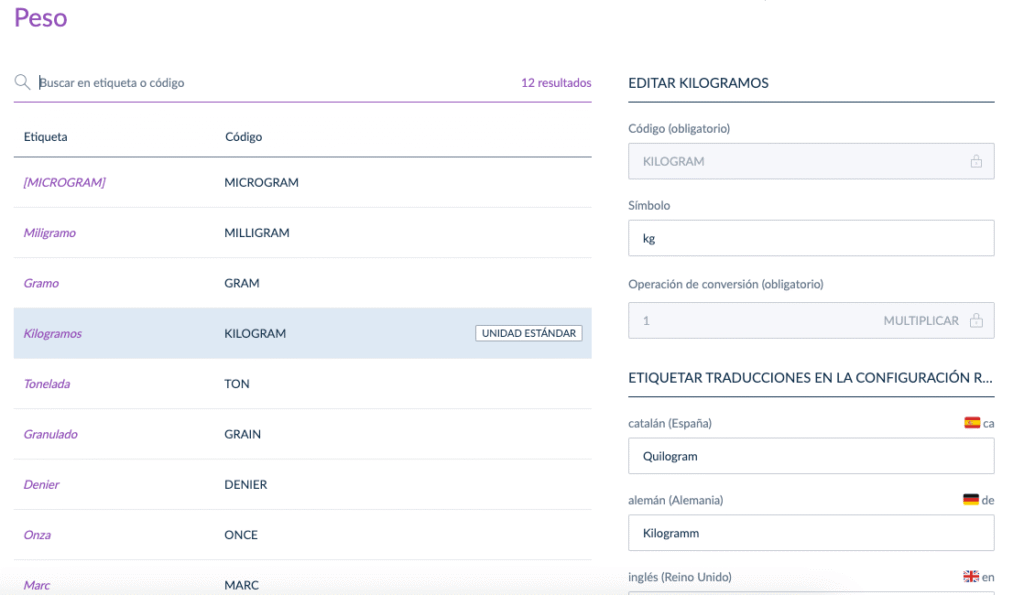Screen dimensions: 1024x595
Task: Open the MULTIPLICAR conversion operation selector
Action: point(921,321)
